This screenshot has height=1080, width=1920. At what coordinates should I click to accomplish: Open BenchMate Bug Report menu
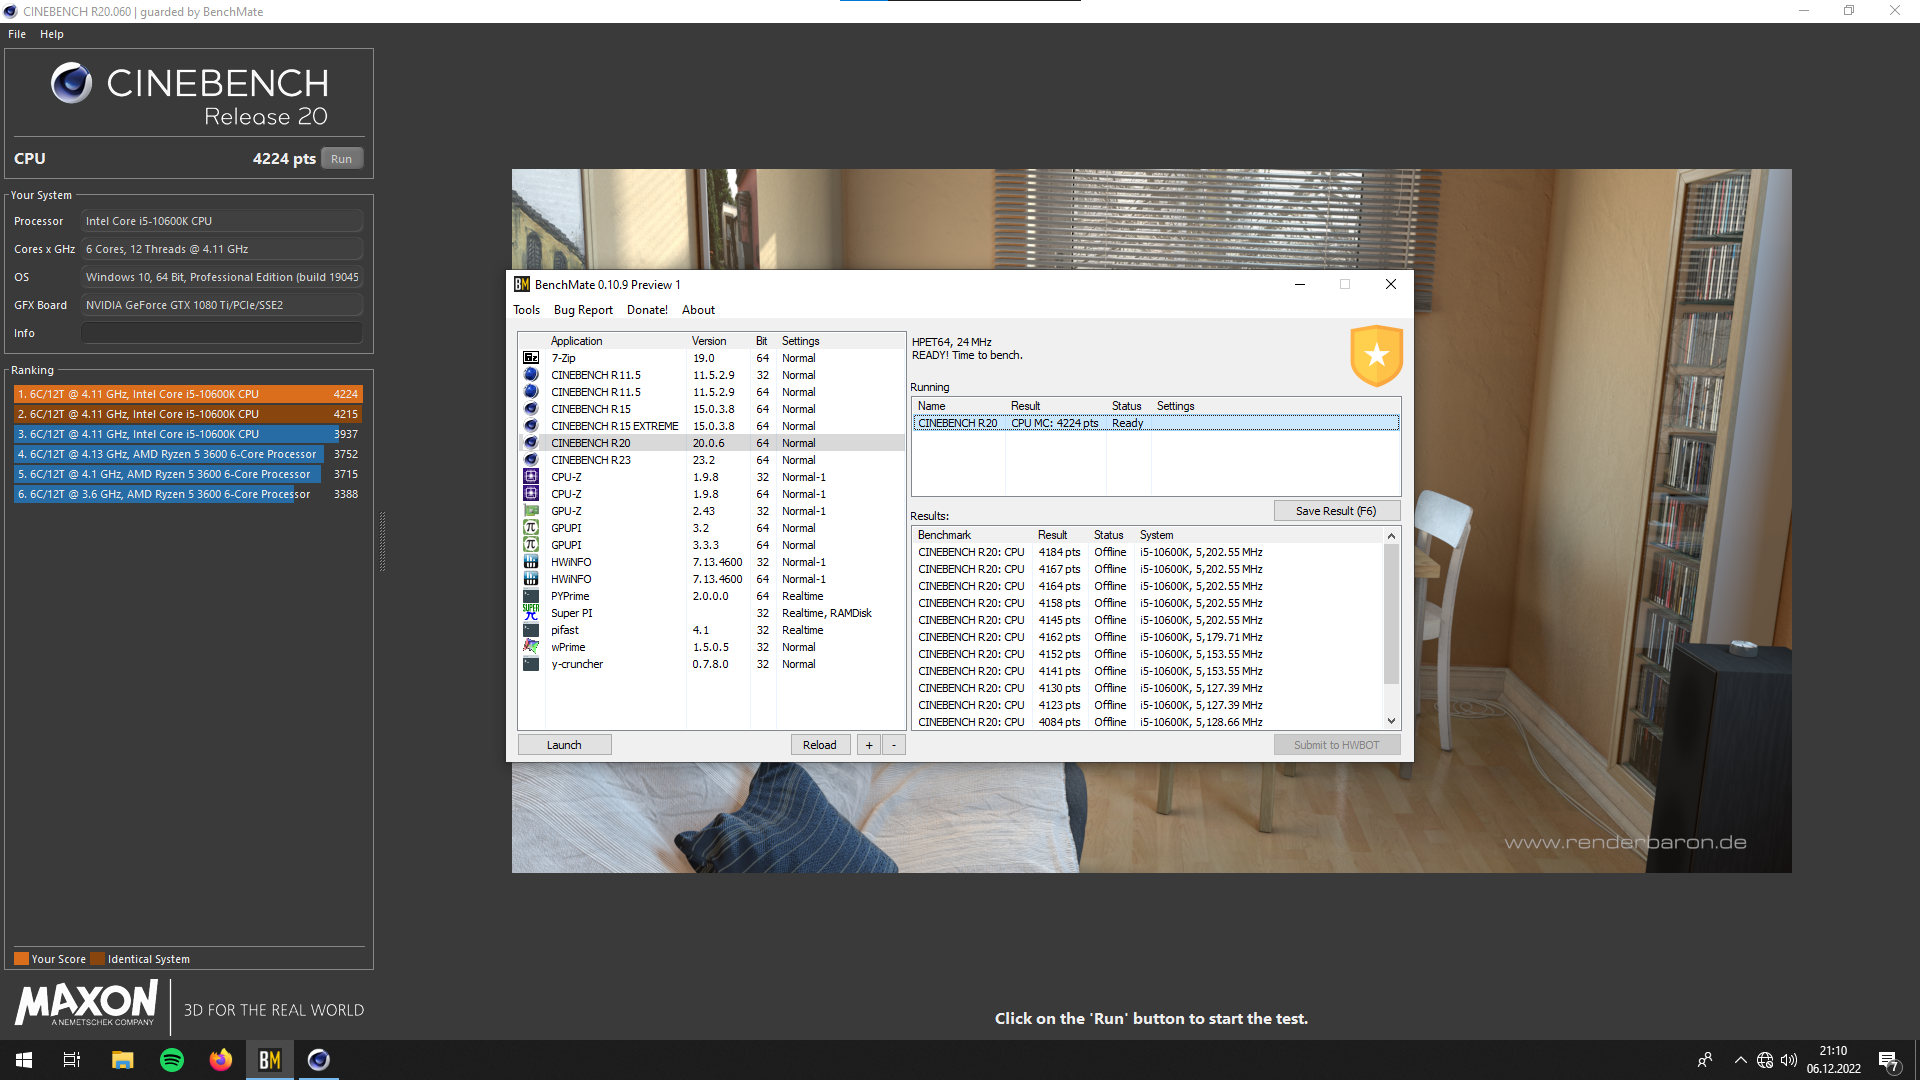click(x=583, y=310)
